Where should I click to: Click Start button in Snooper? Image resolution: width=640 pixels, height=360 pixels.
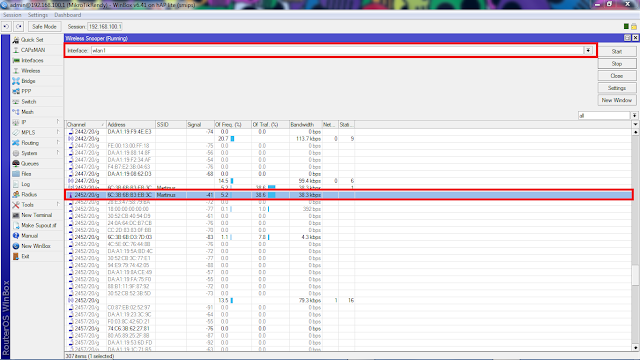[617, 51]
